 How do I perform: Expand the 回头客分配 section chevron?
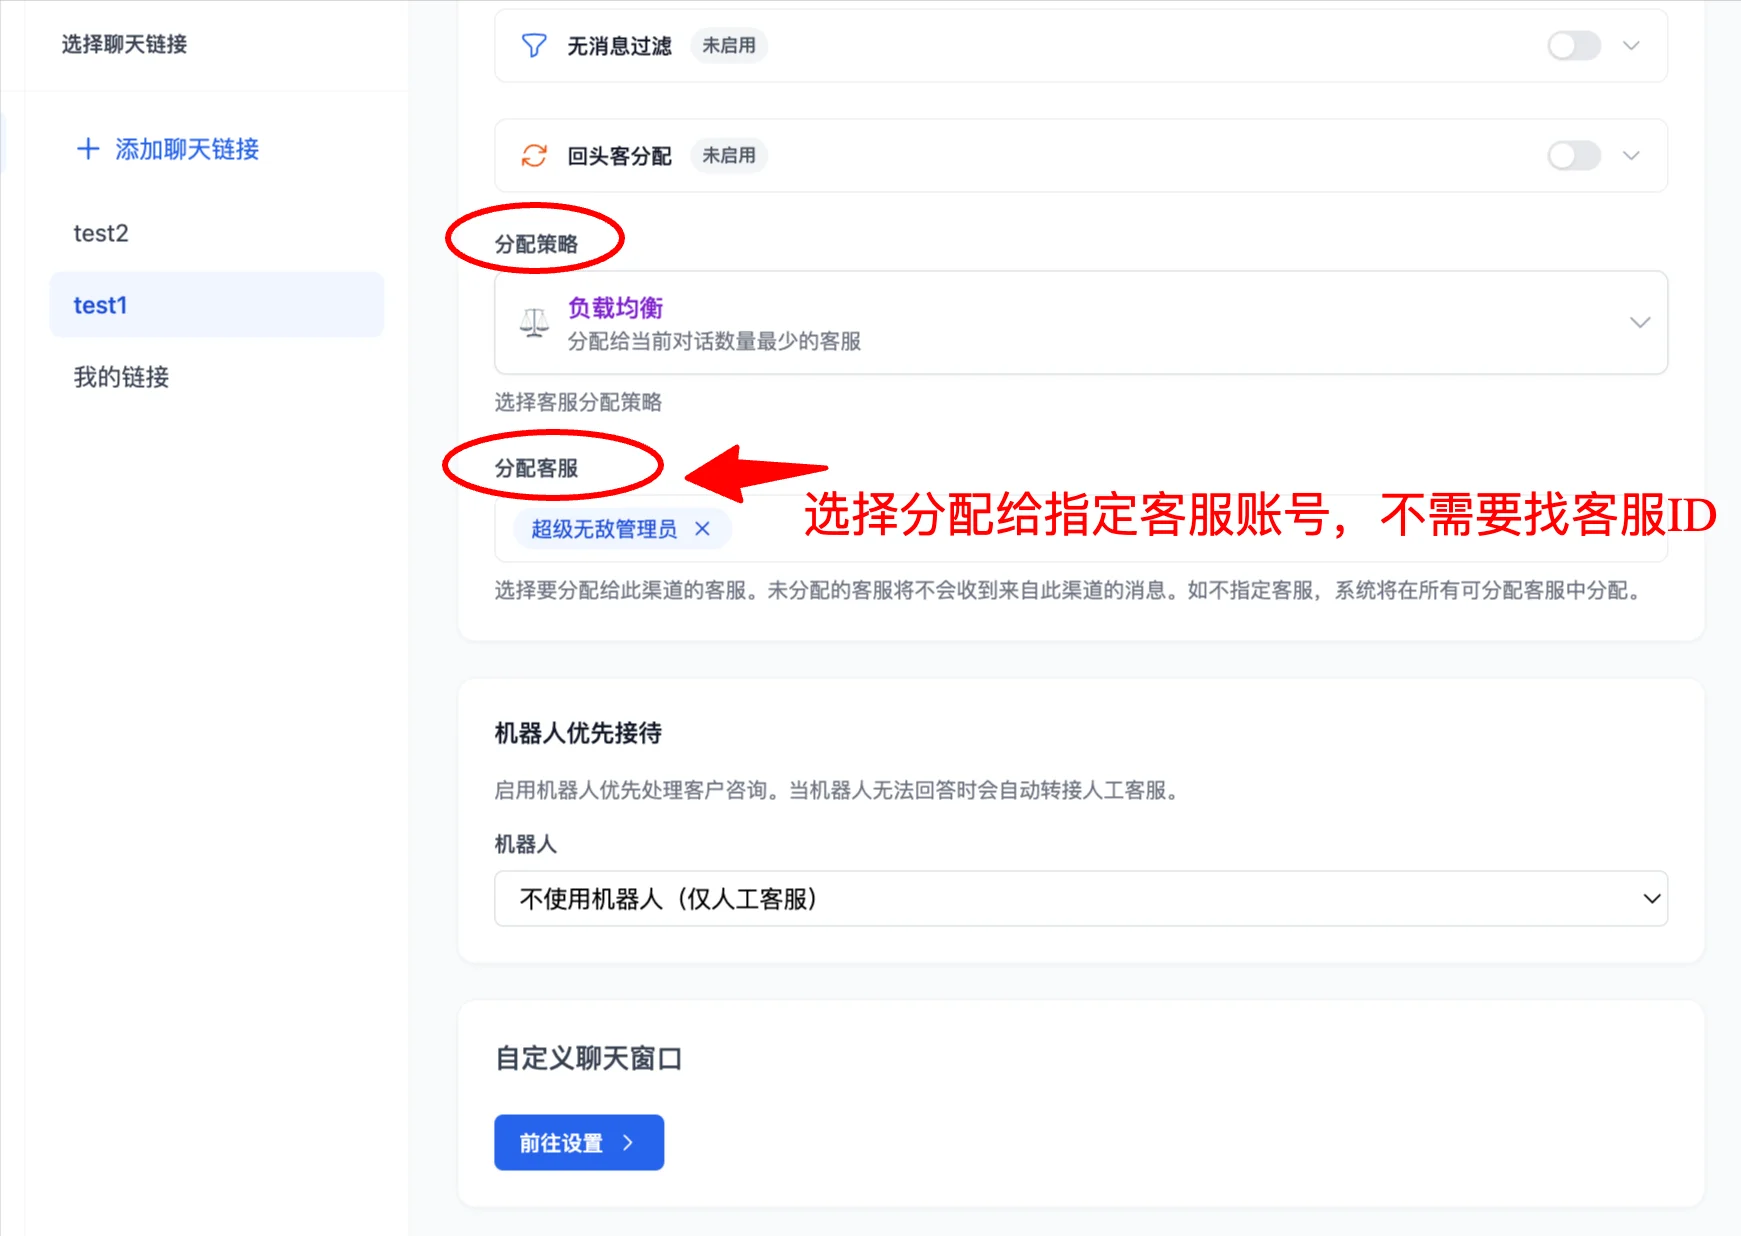[x=1631, y=156]
